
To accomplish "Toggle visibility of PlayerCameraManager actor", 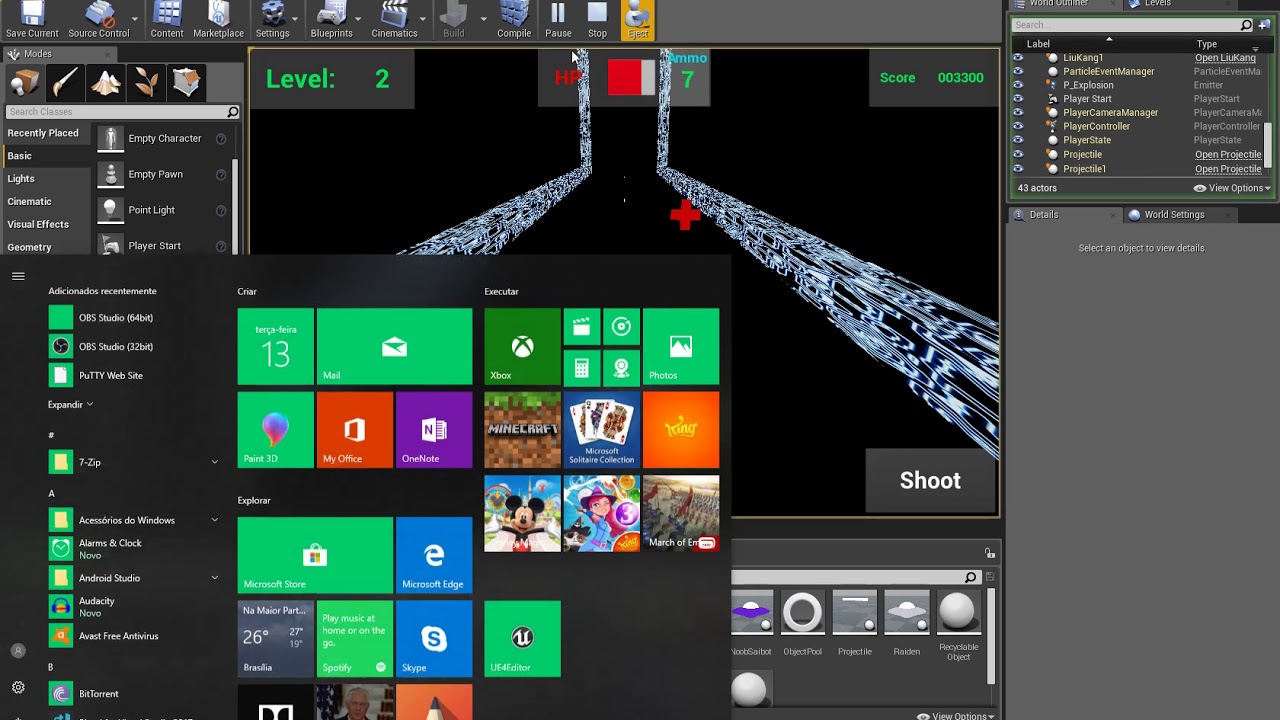I will [x=1018, y=113].
